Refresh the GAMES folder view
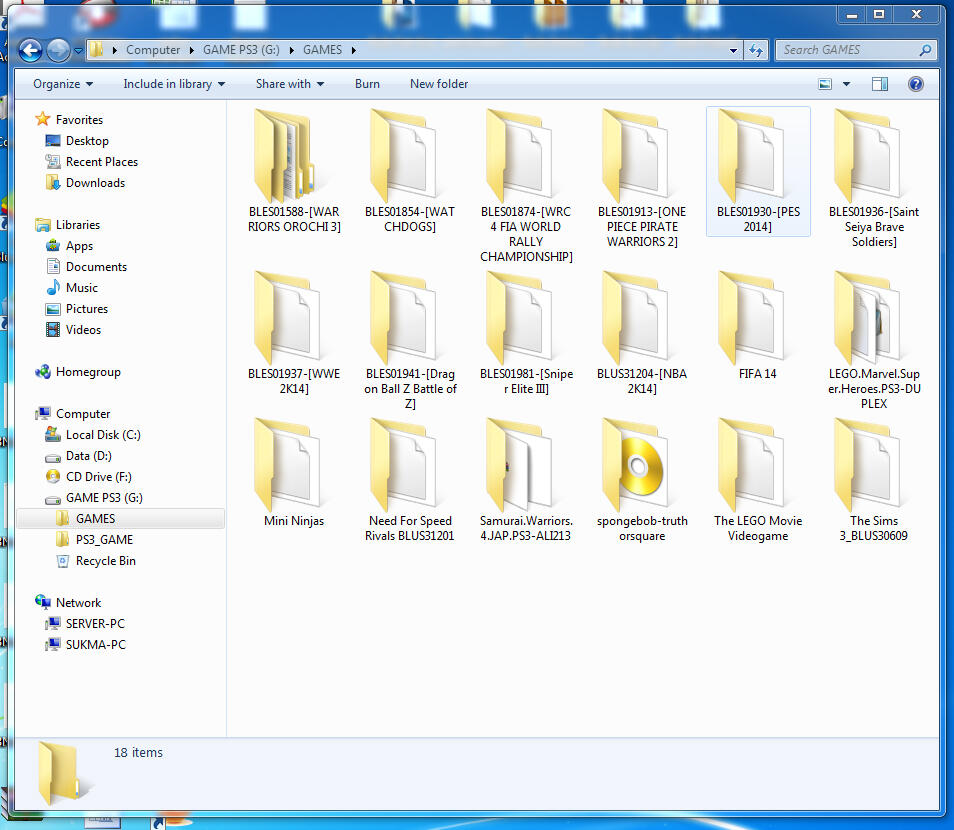The image size is (954, 830). pyautogui.click(x=756, y=51)
